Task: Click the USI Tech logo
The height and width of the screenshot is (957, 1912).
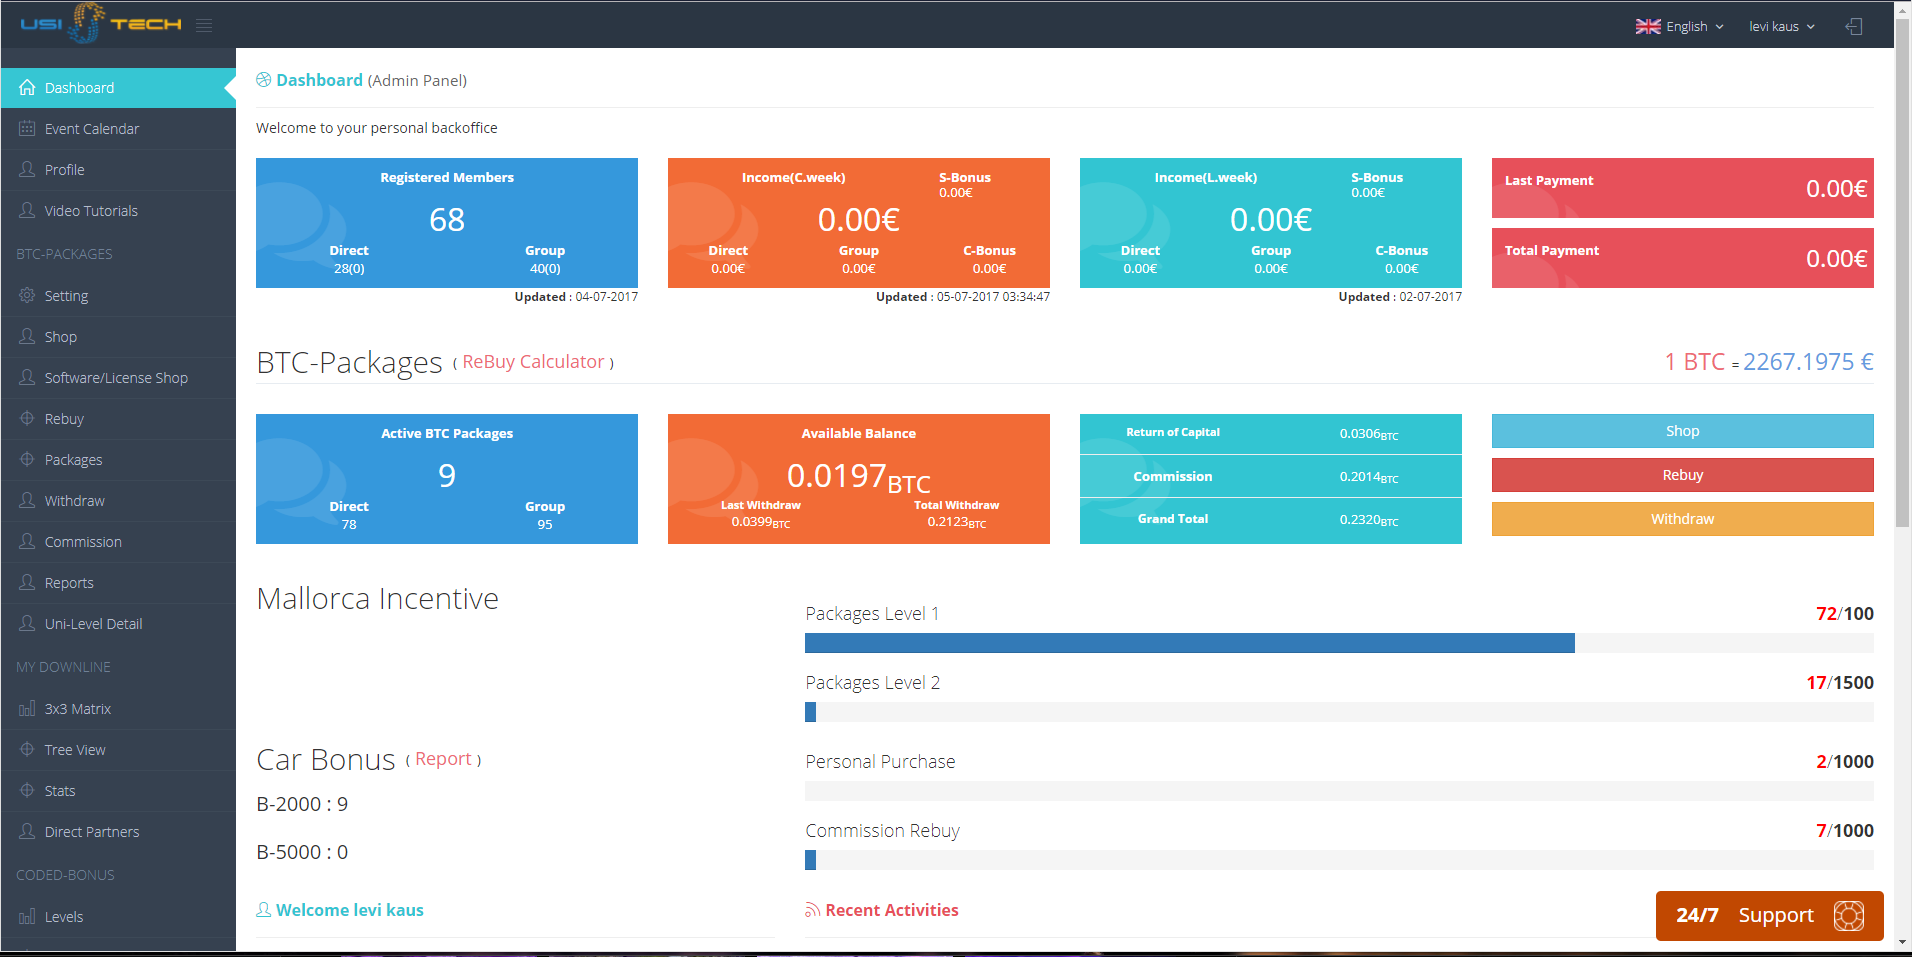Action: 100,23
